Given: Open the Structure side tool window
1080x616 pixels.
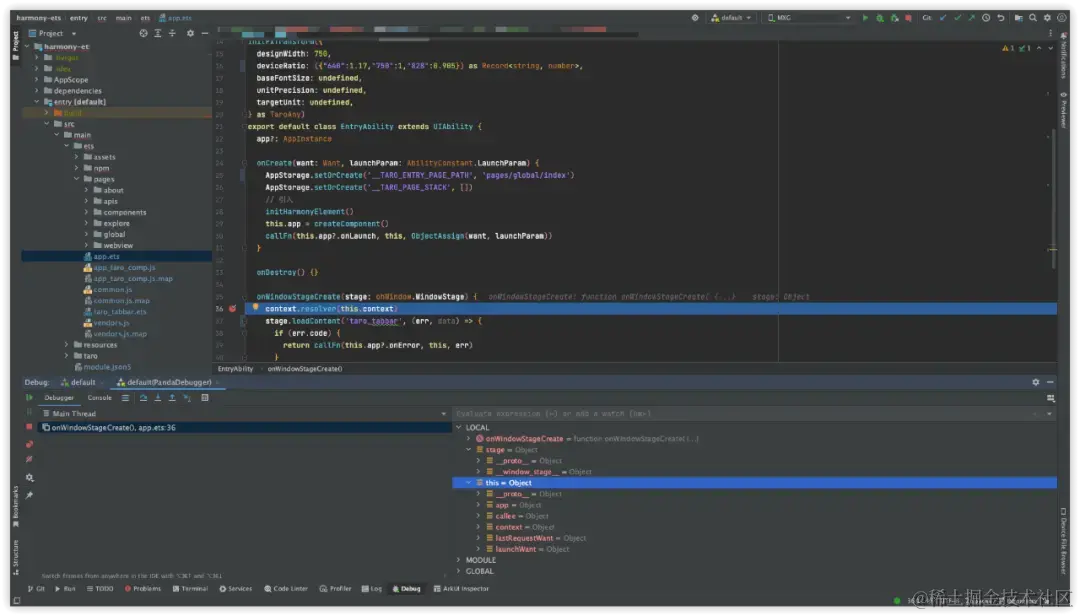Looking at the screenshot, I should coord(15,557).
